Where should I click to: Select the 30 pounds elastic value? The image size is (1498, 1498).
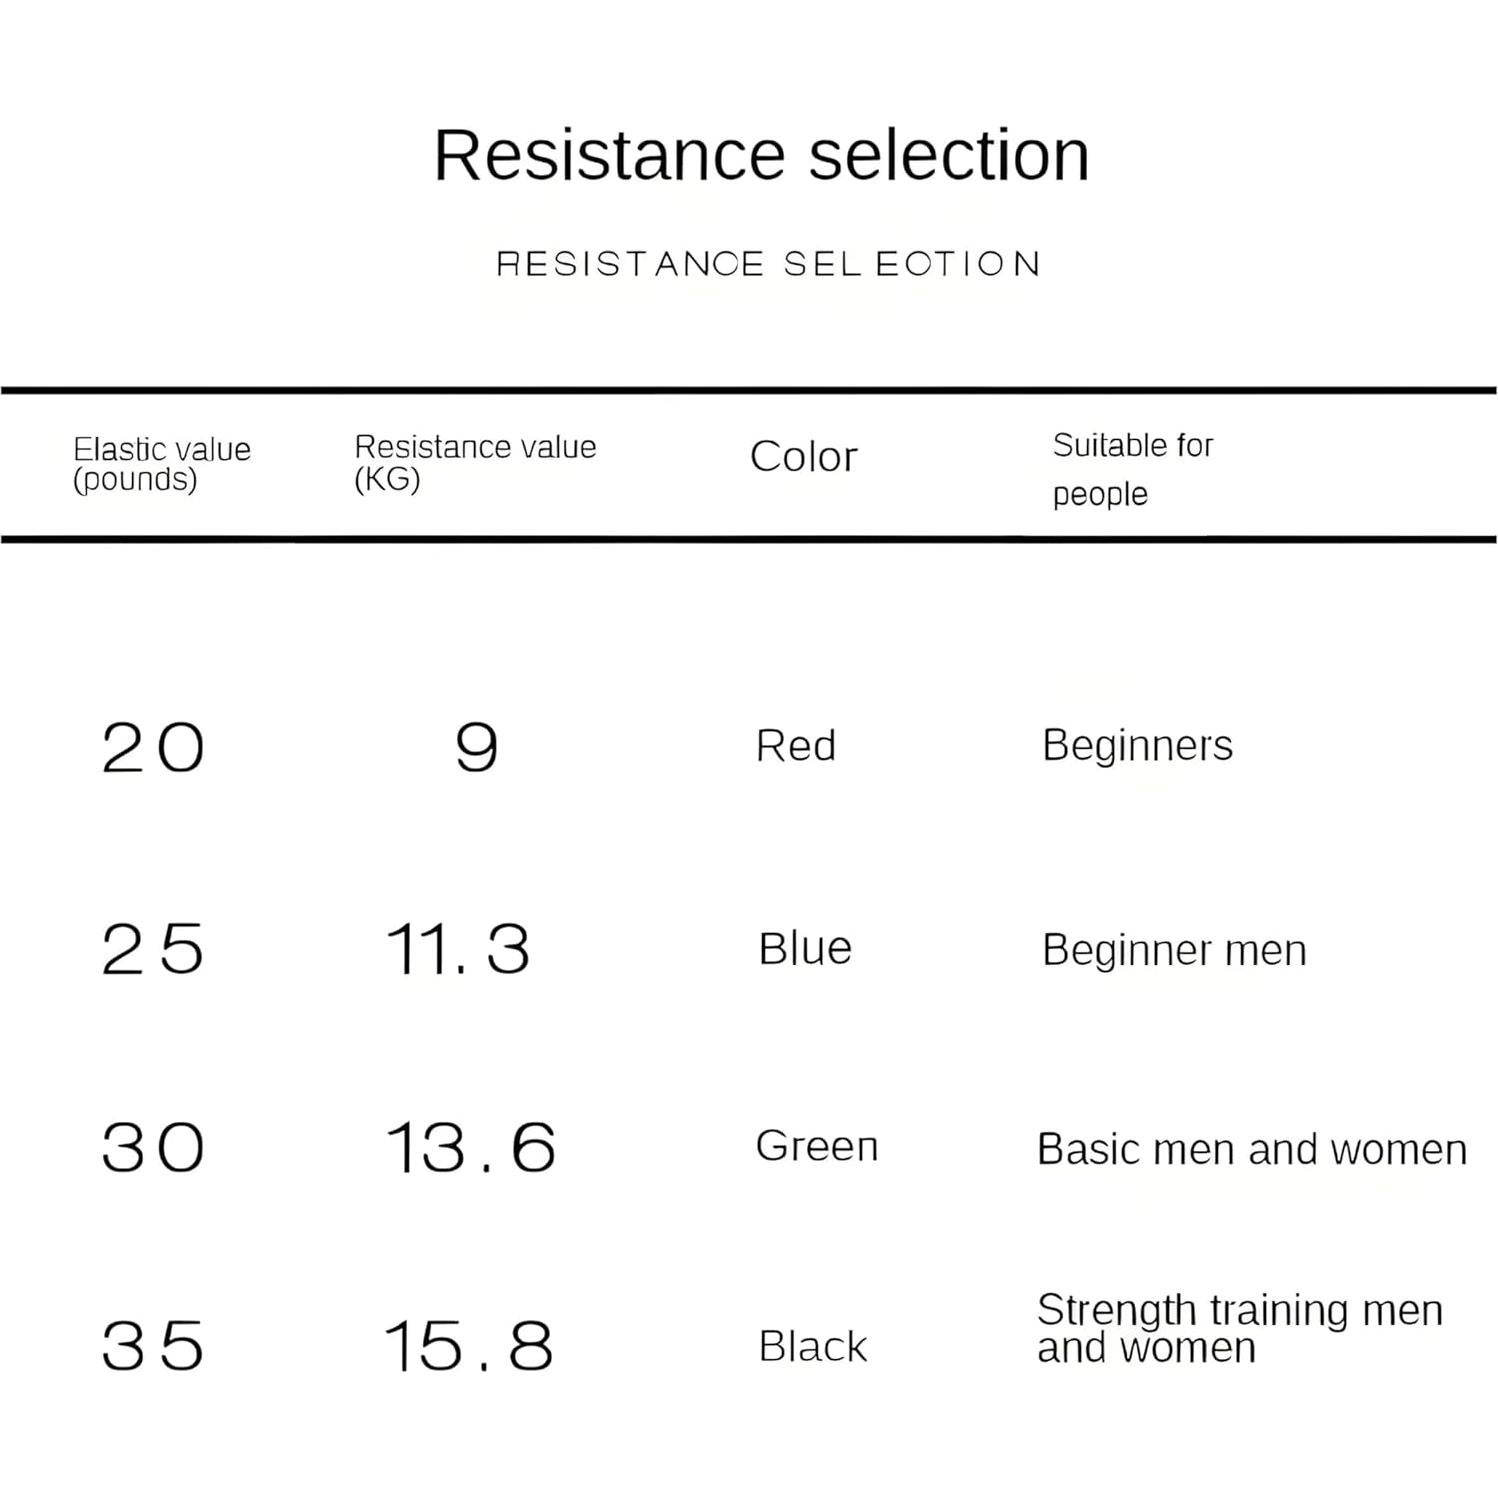(153, 1147)
